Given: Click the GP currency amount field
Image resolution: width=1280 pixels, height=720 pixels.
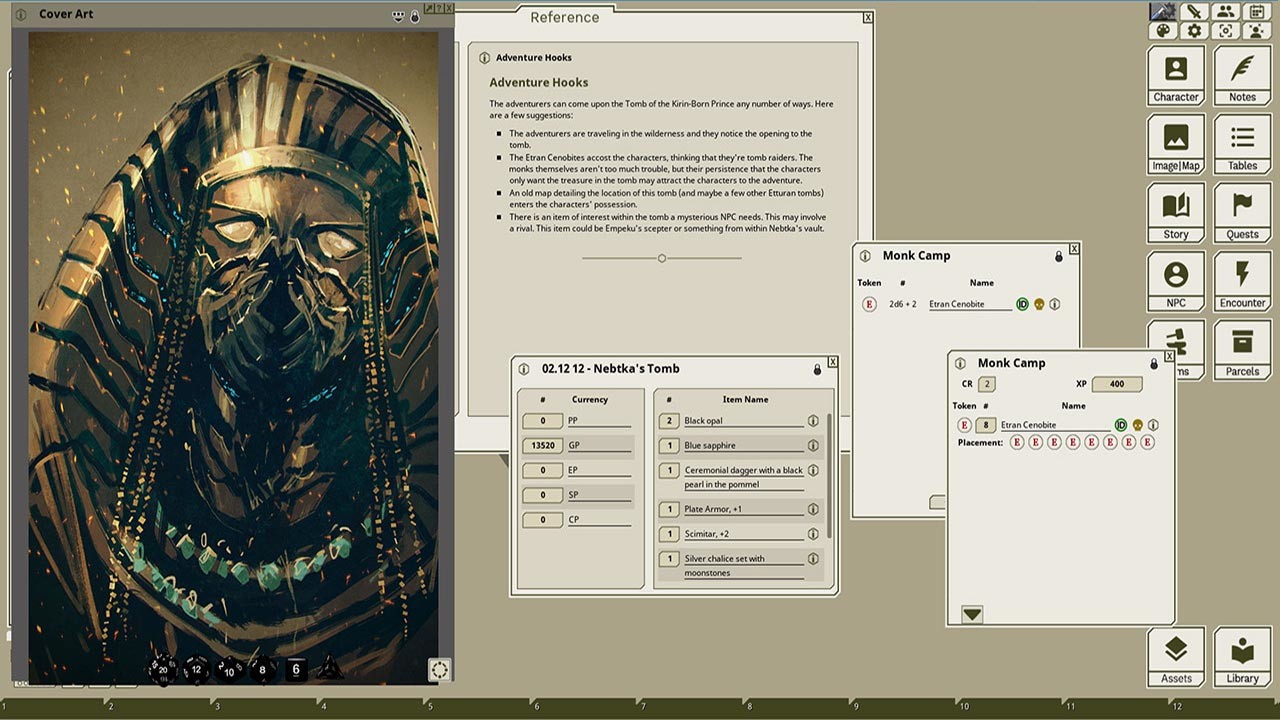Looking at the screenshot, I should pos(543,446).
